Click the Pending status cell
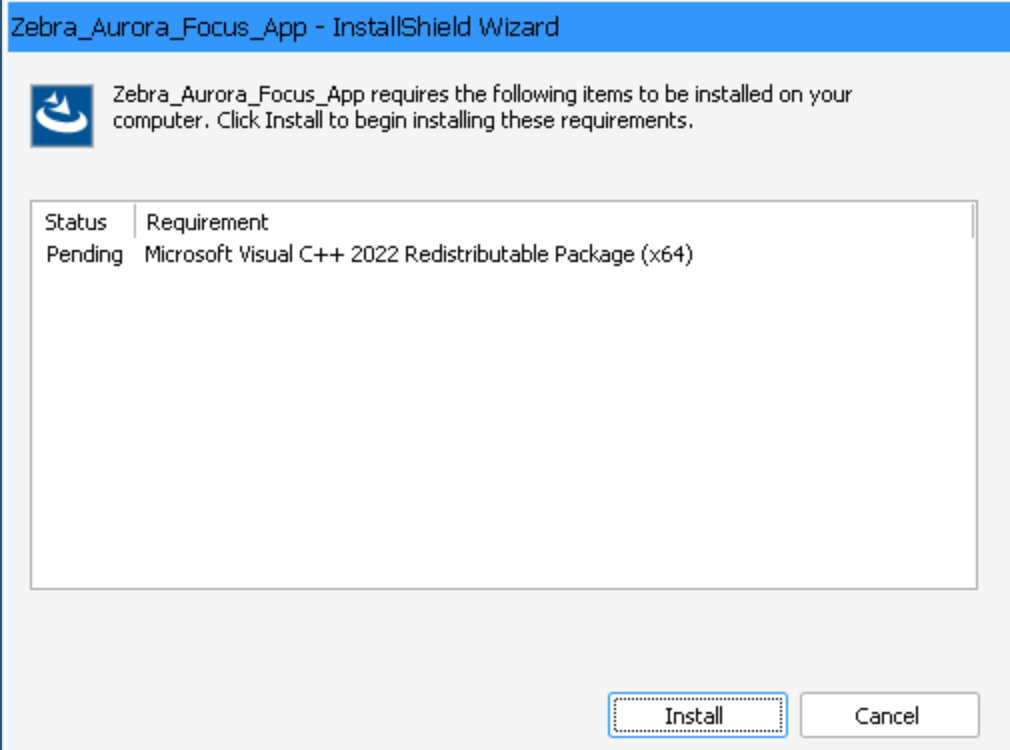This screenshot has width=1010, height=750. [84, 255]
